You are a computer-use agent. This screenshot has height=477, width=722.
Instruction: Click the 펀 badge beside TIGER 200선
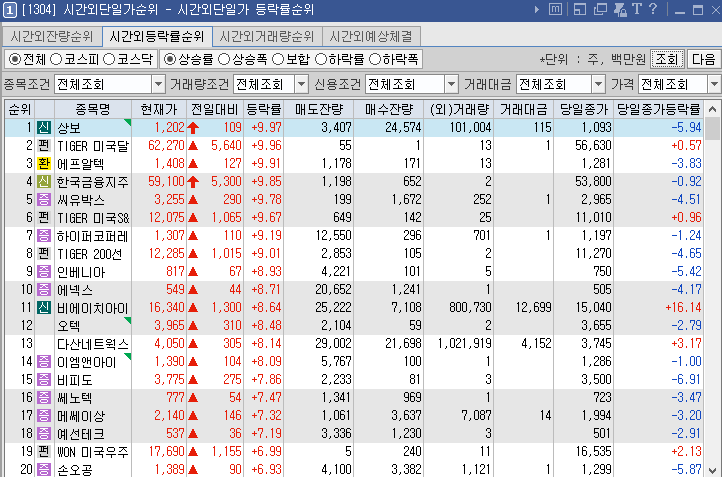(x=44, y=253)
